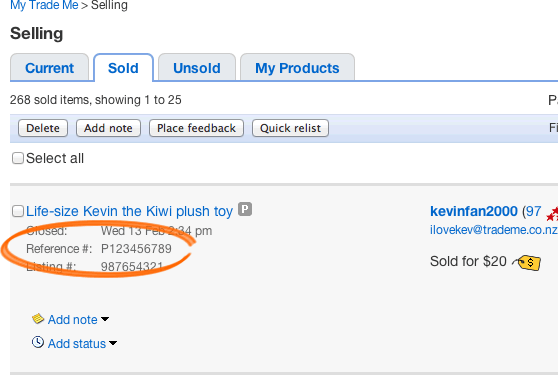Click the yellow price tag icon
The image size is (558, 375).
527,263
